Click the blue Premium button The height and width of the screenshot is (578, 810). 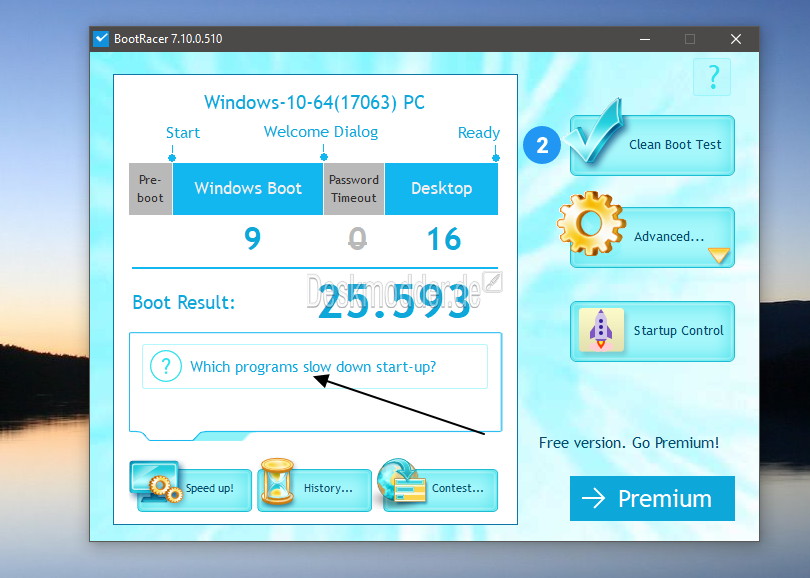652,498
